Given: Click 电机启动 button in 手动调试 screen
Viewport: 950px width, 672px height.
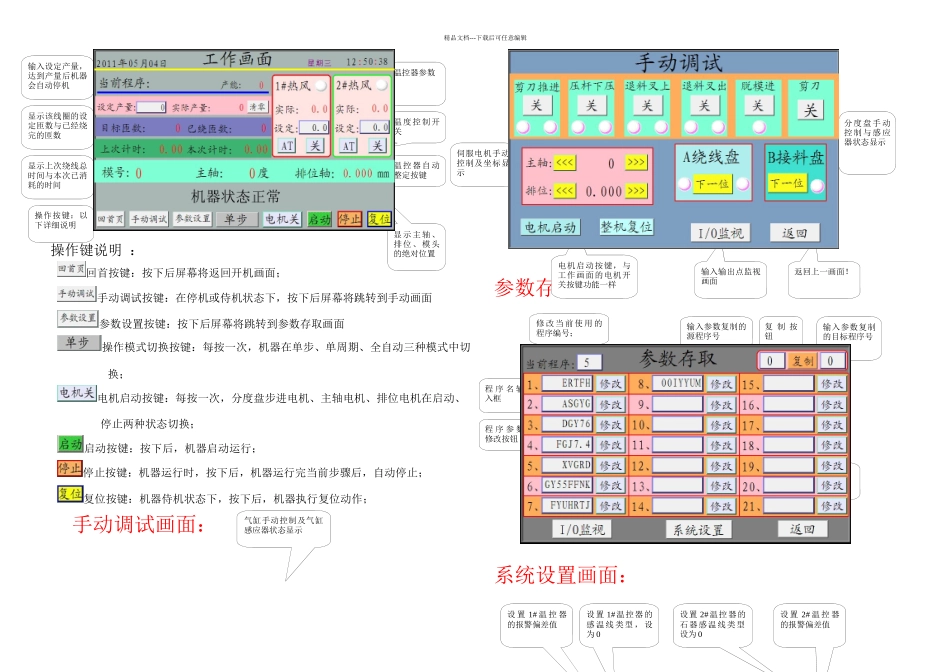Looking at the screenshot, I should [x=551, y=227].
